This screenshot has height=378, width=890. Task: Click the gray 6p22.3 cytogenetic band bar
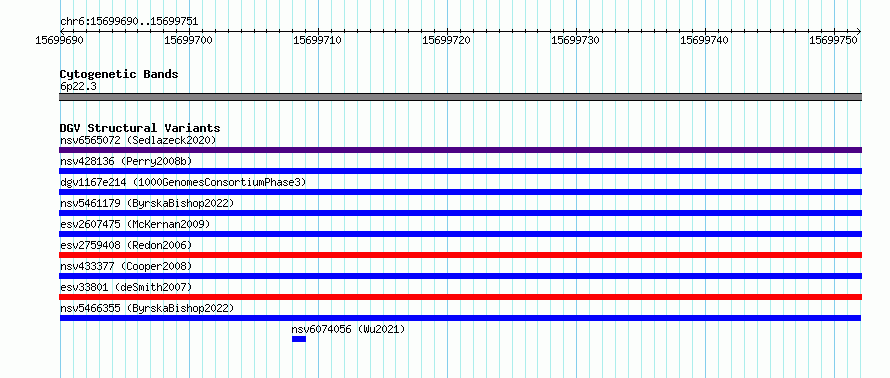[460, 97]
